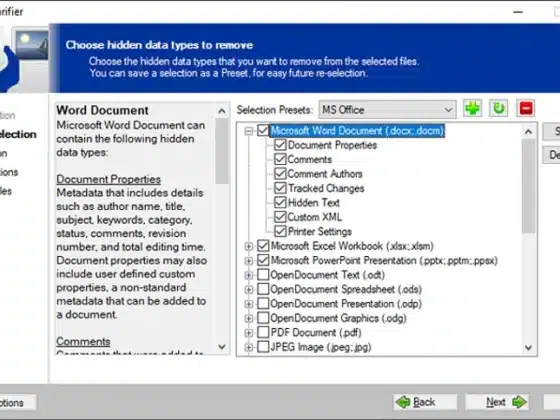The image size is (560, 420).
Task: Click file types tree scroll down arrow
Action: click(529, 348)
